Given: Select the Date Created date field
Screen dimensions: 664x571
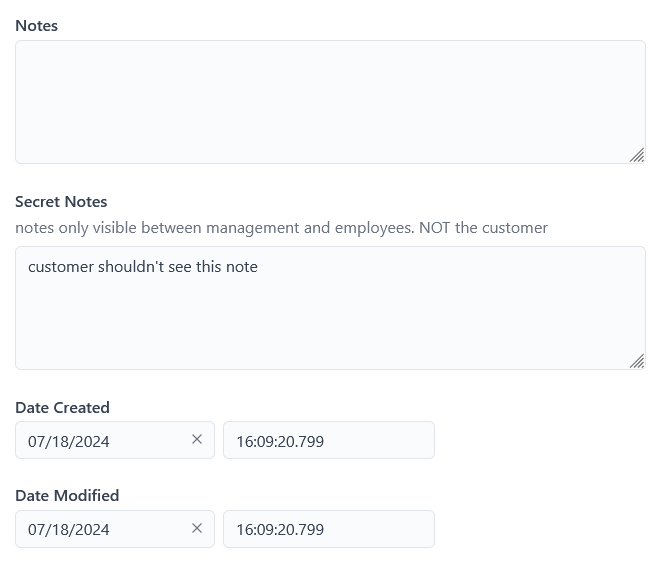Looking at the screenshot, I should point(100,441).
